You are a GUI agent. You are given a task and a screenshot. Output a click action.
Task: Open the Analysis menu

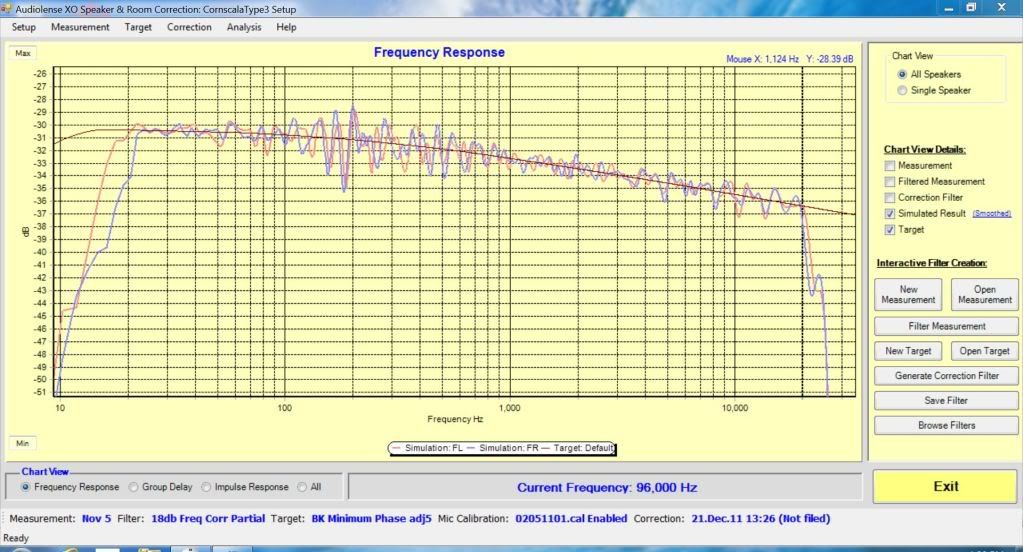click(244, 27)
